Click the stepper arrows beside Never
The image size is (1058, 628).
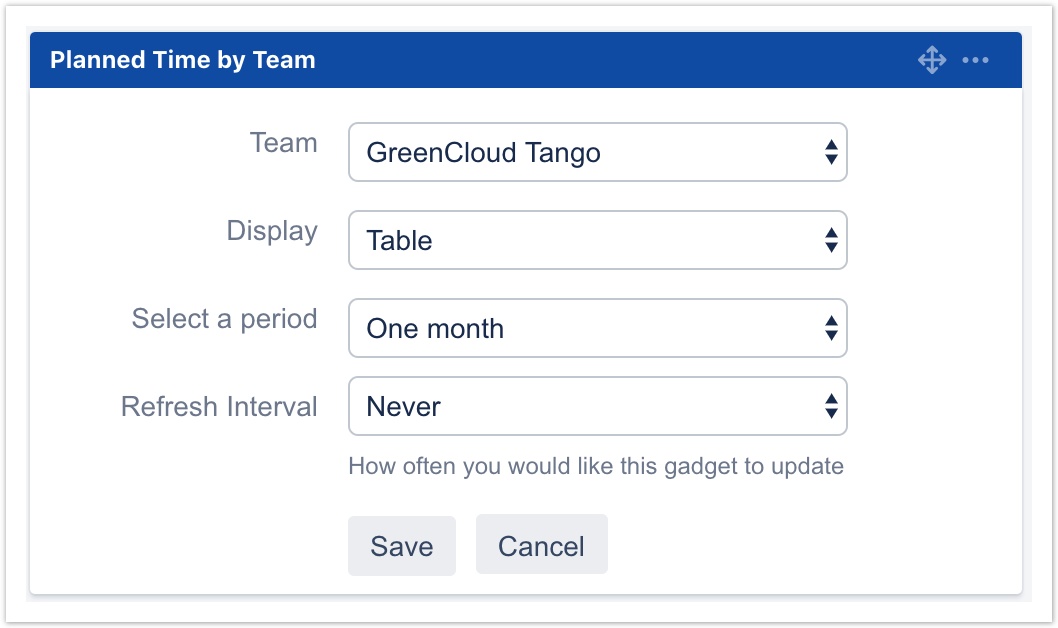click(830, 406)
